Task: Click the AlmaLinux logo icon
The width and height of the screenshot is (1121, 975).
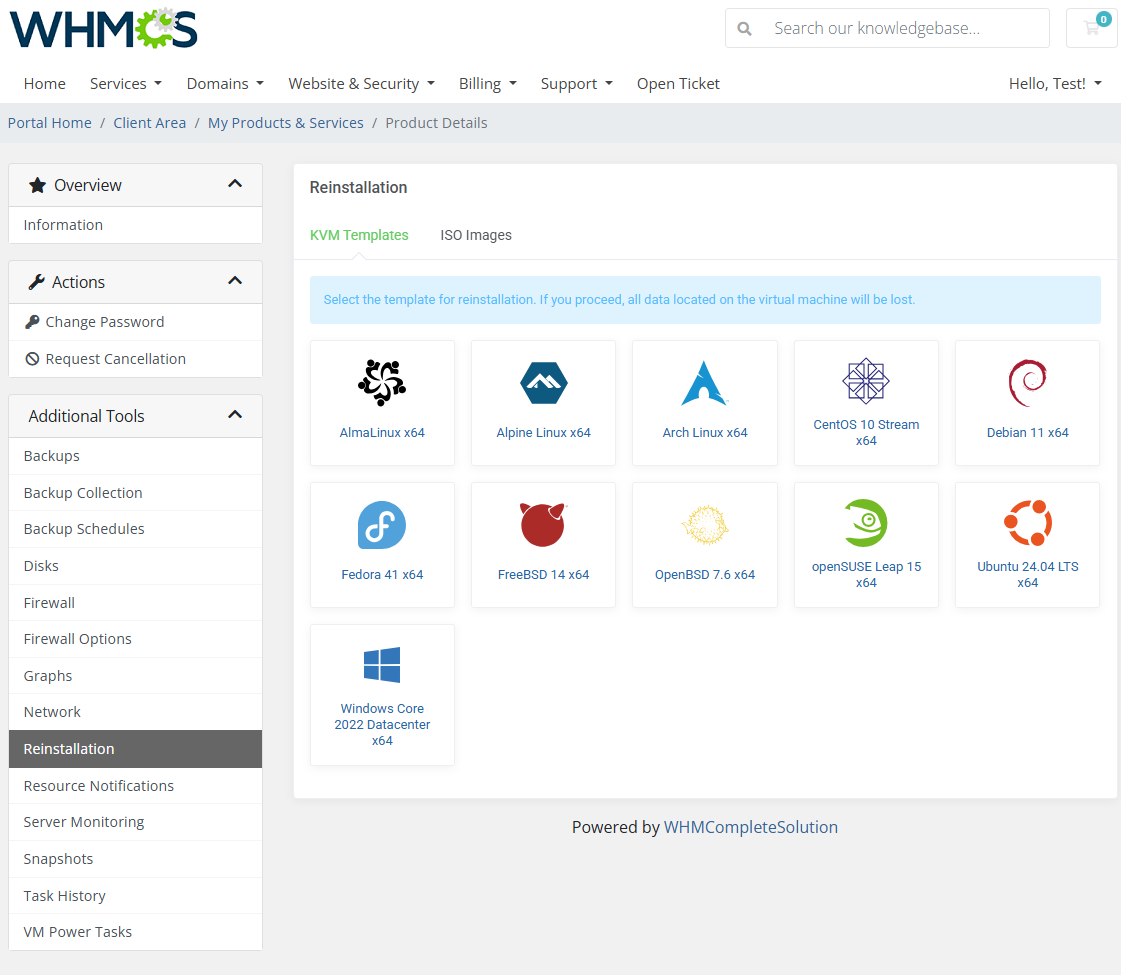Action: 382,382
